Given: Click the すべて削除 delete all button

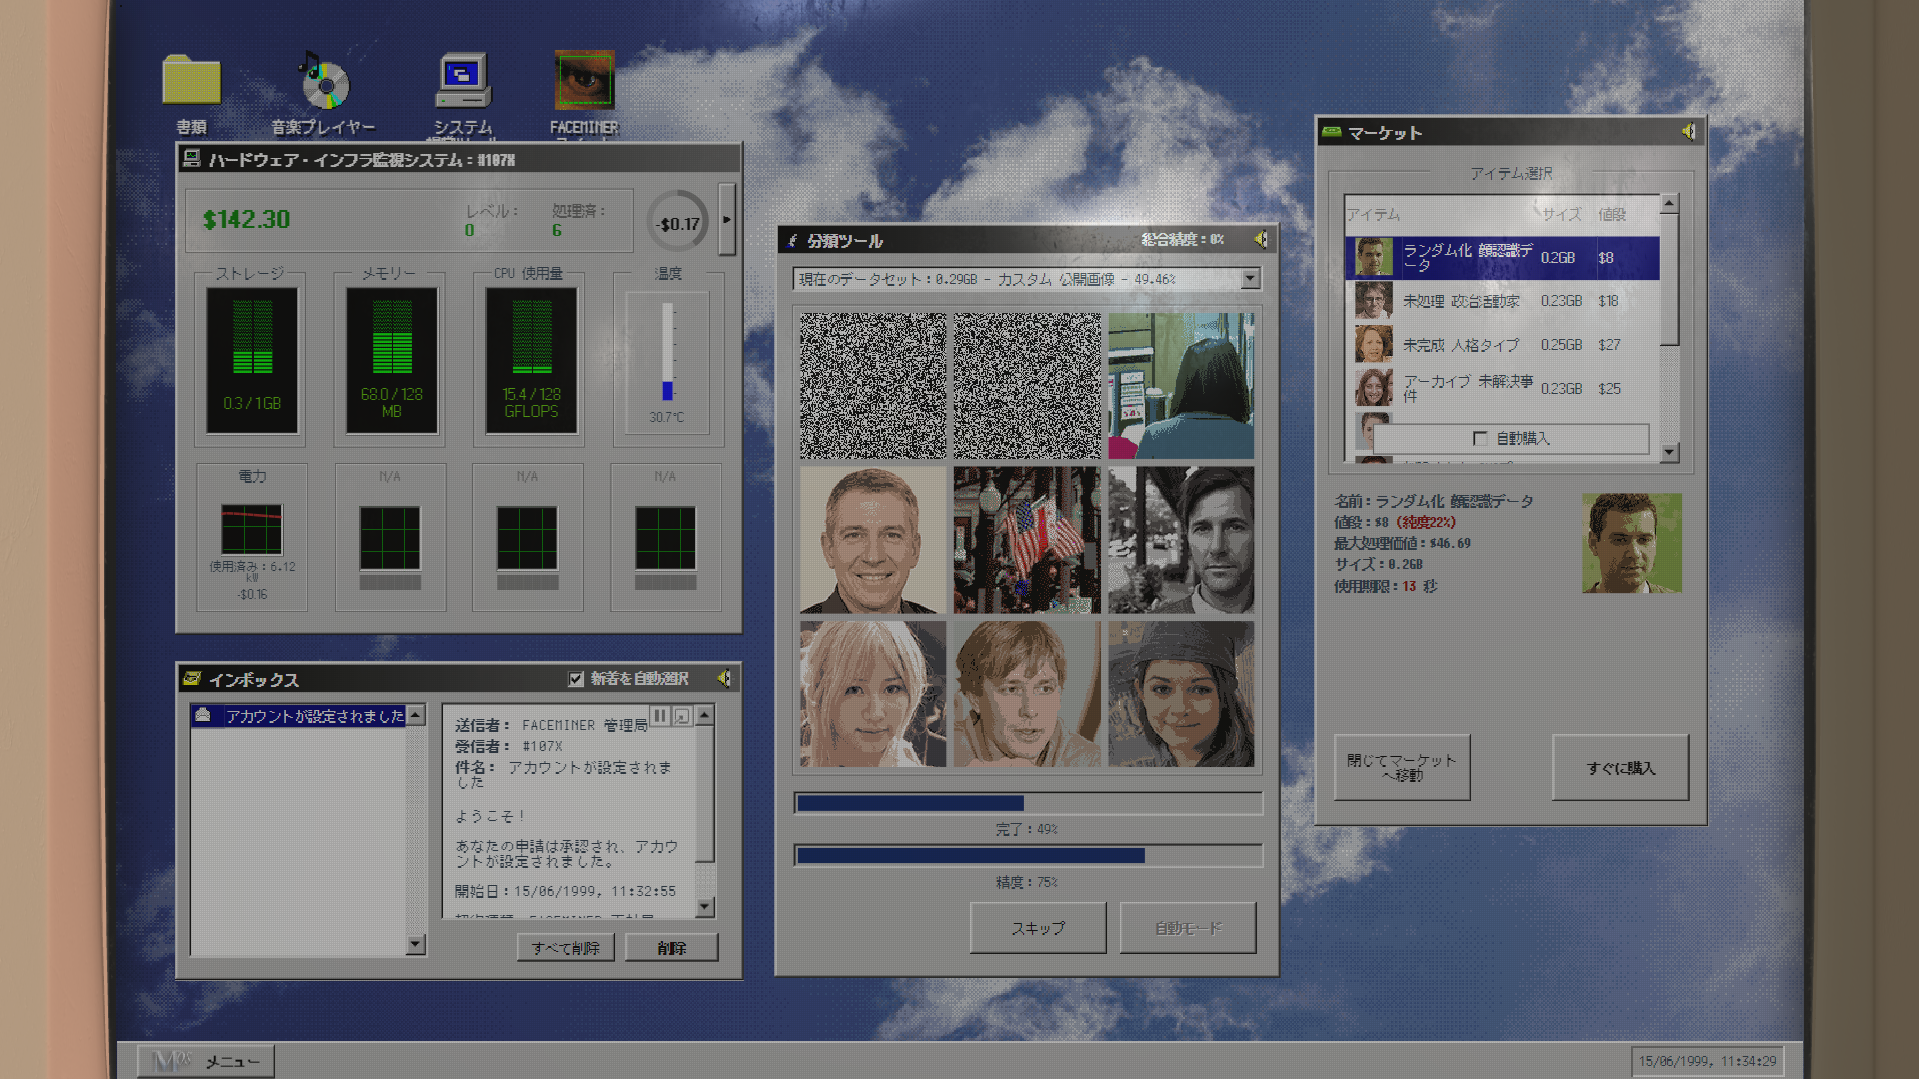Looking at the screenshot, I should tap(565, 948).
